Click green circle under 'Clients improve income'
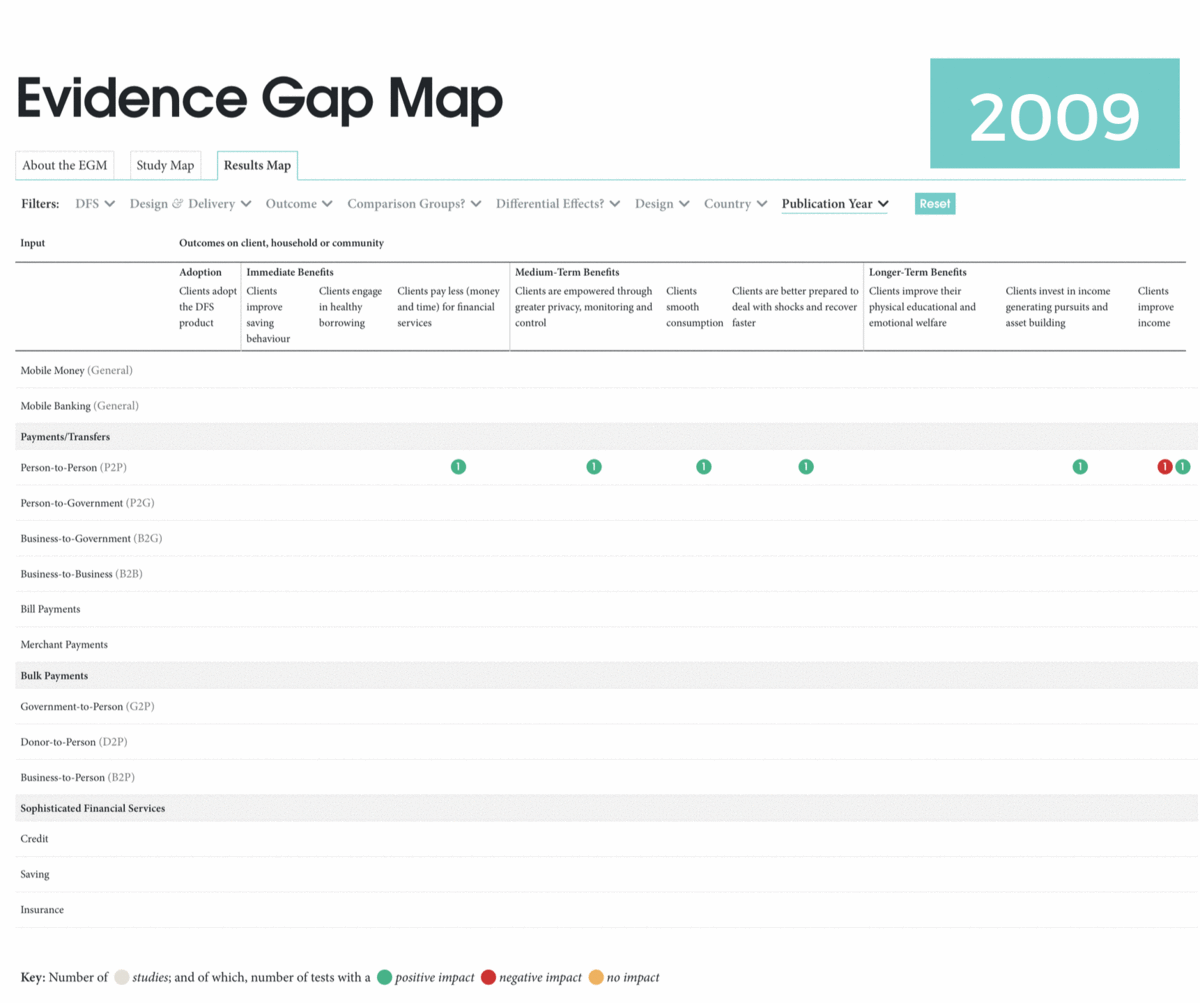Viewport: 1200px width, 1003px height. [1183, 467]
